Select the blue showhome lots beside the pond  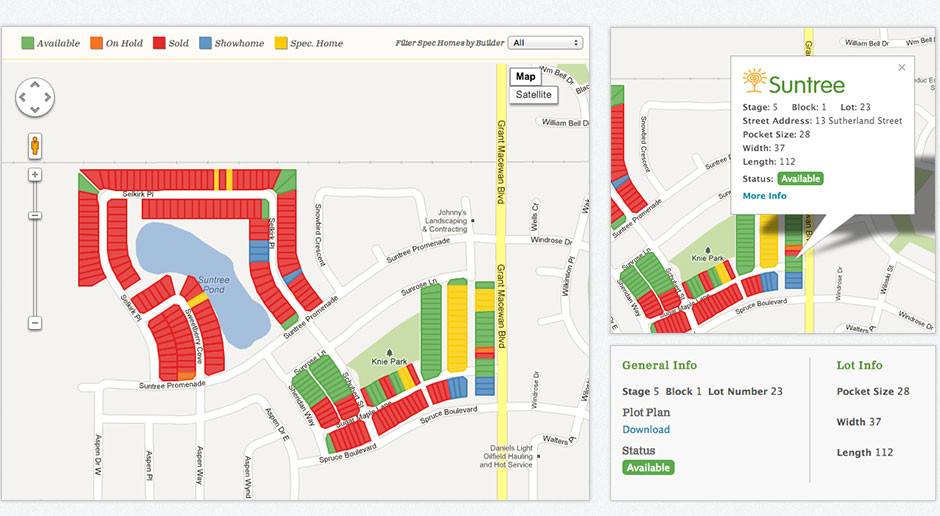[x=259, y=251]
